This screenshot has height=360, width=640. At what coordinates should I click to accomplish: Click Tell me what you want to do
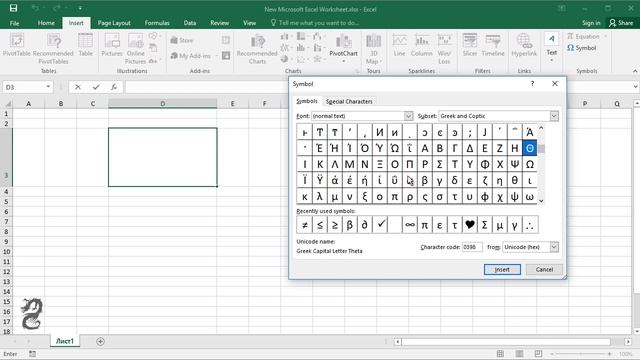pyautogui.click(x=315, y=23)
